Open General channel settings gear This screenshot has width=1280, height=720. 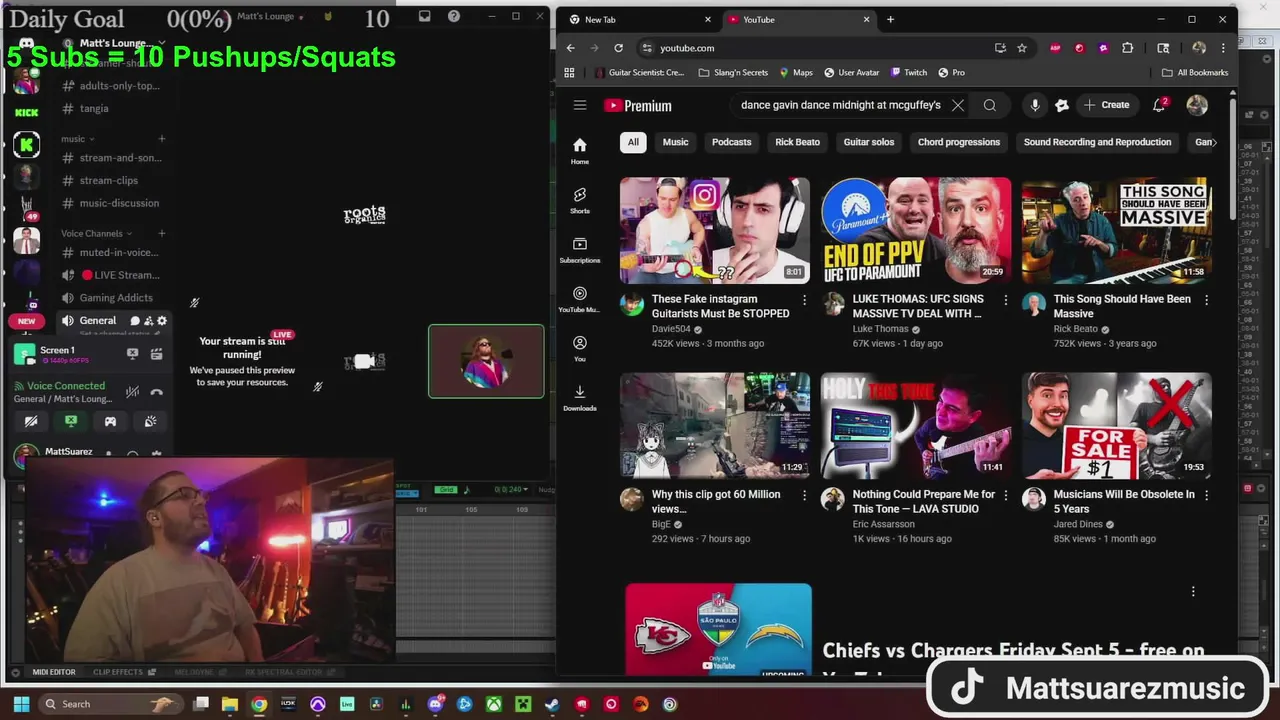point(162,321)
